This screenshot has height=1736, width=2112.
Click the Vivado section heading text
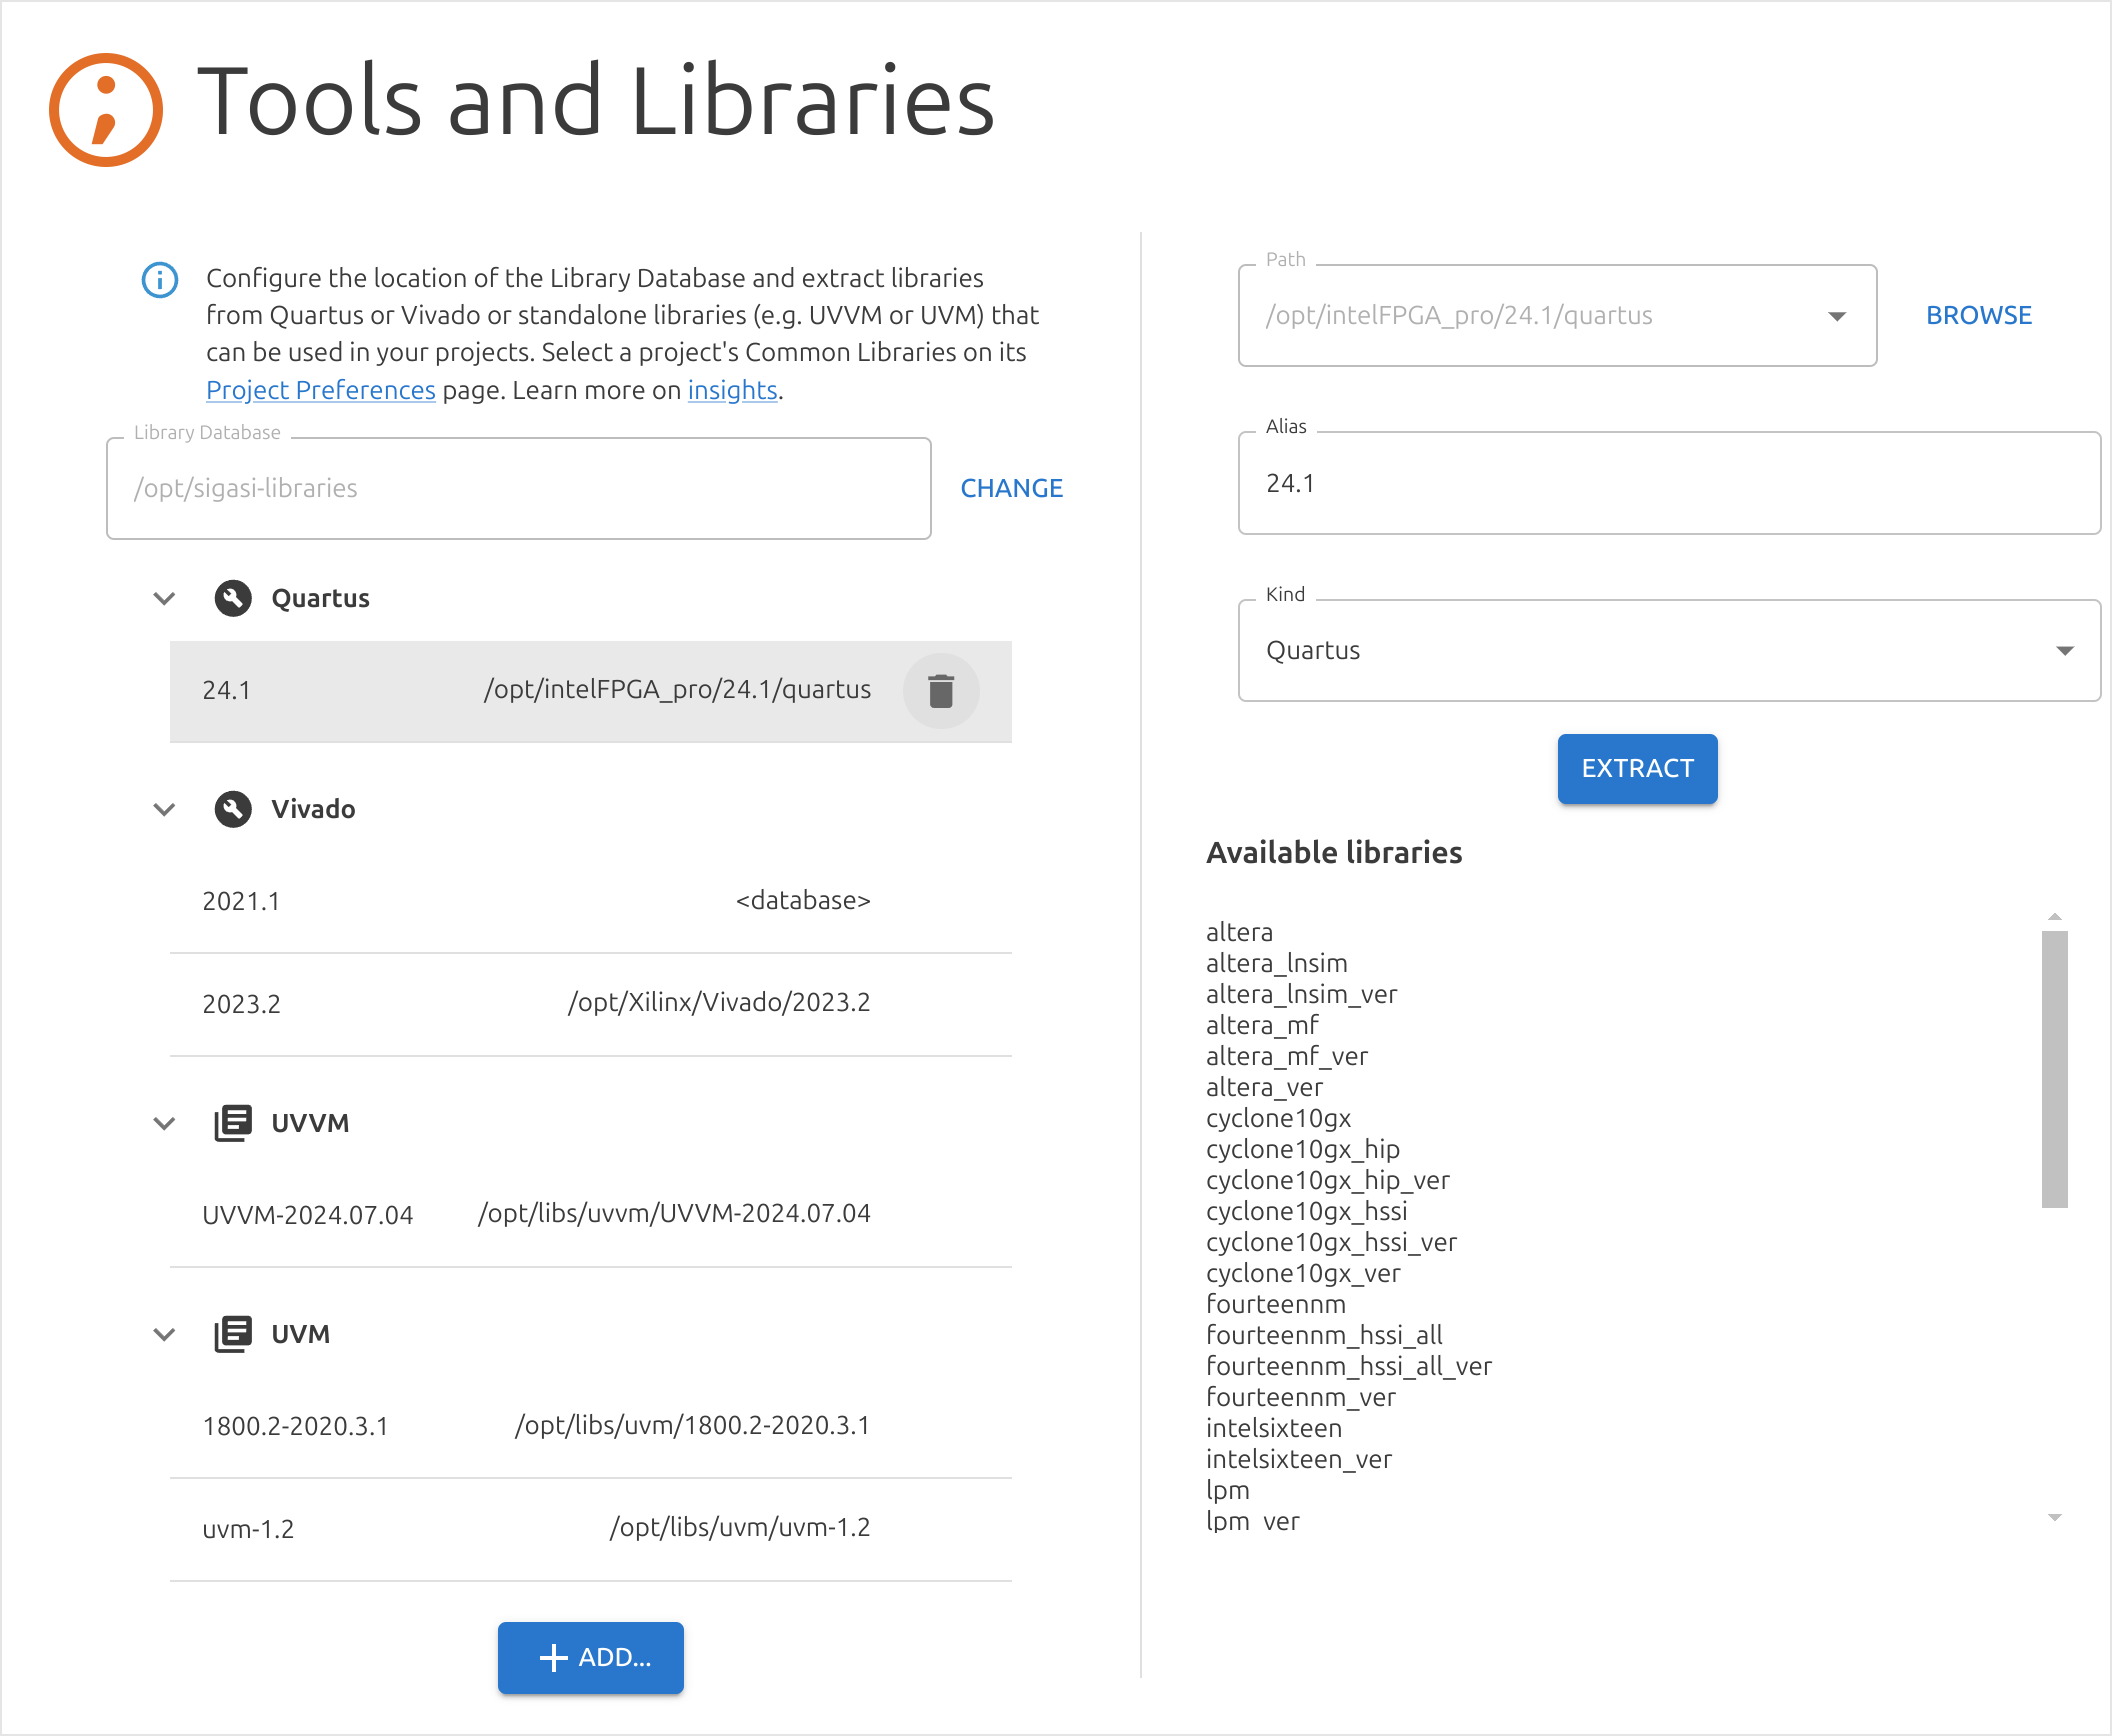313,809
